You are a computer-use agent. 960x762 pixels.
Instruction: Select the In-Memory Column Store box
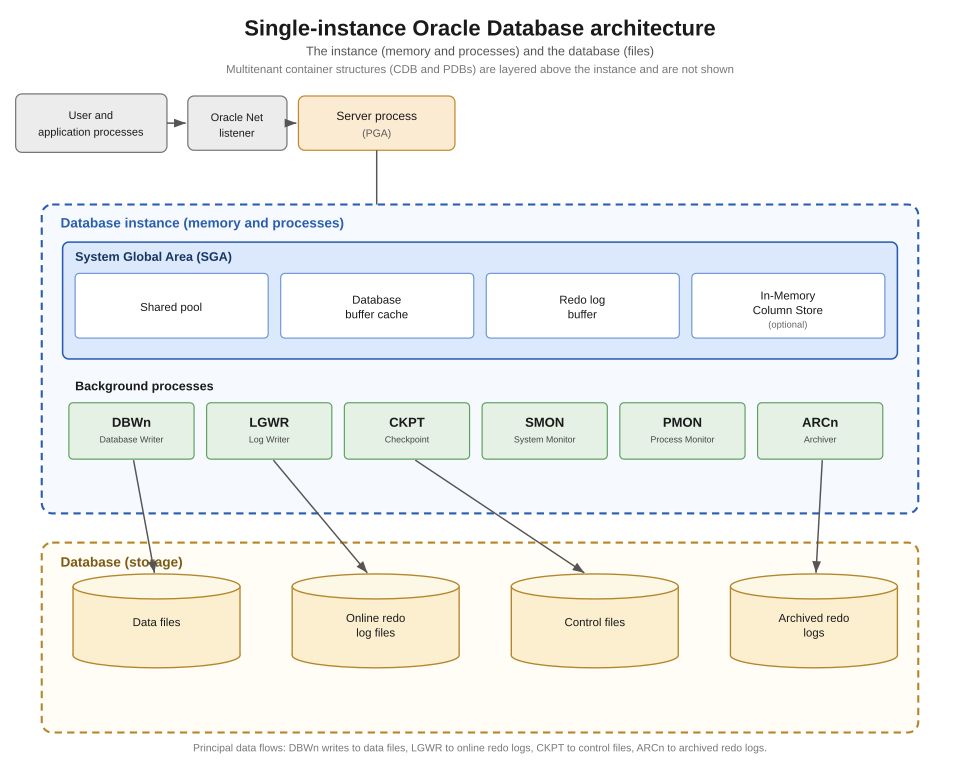[788, 306]
